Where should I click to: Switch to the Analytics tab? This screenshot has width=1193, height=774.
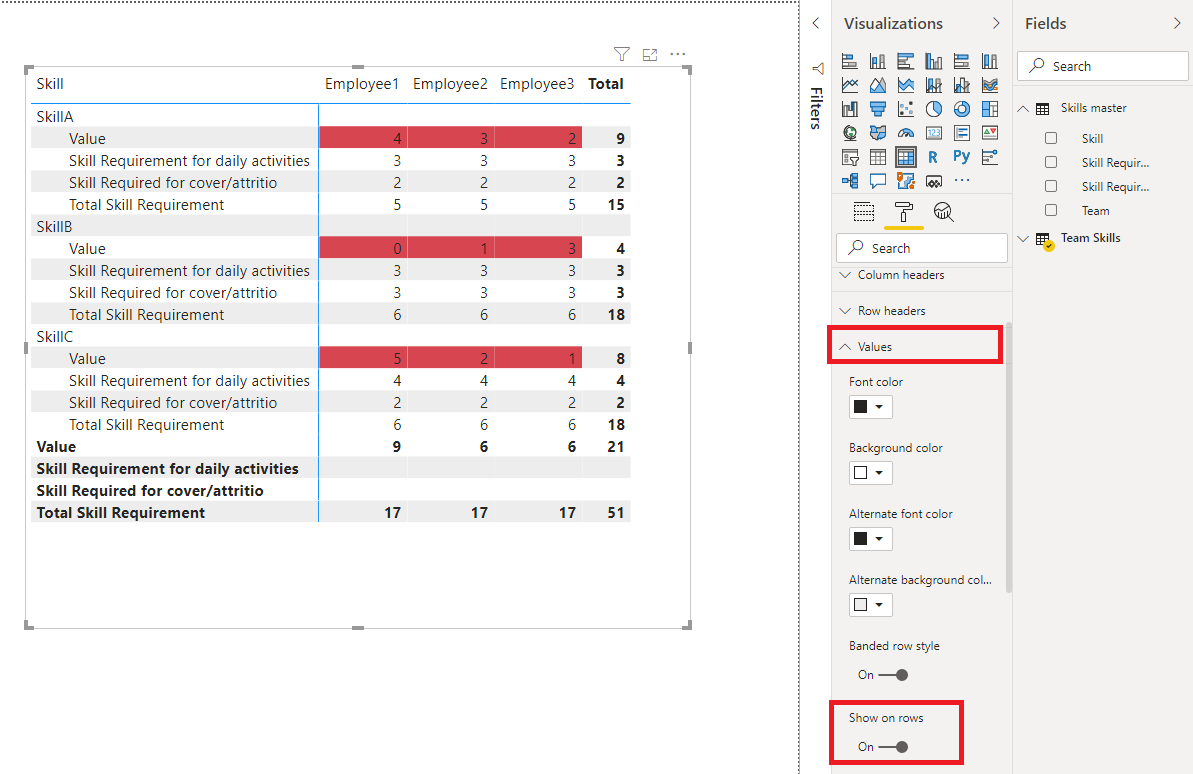(943, 212)
